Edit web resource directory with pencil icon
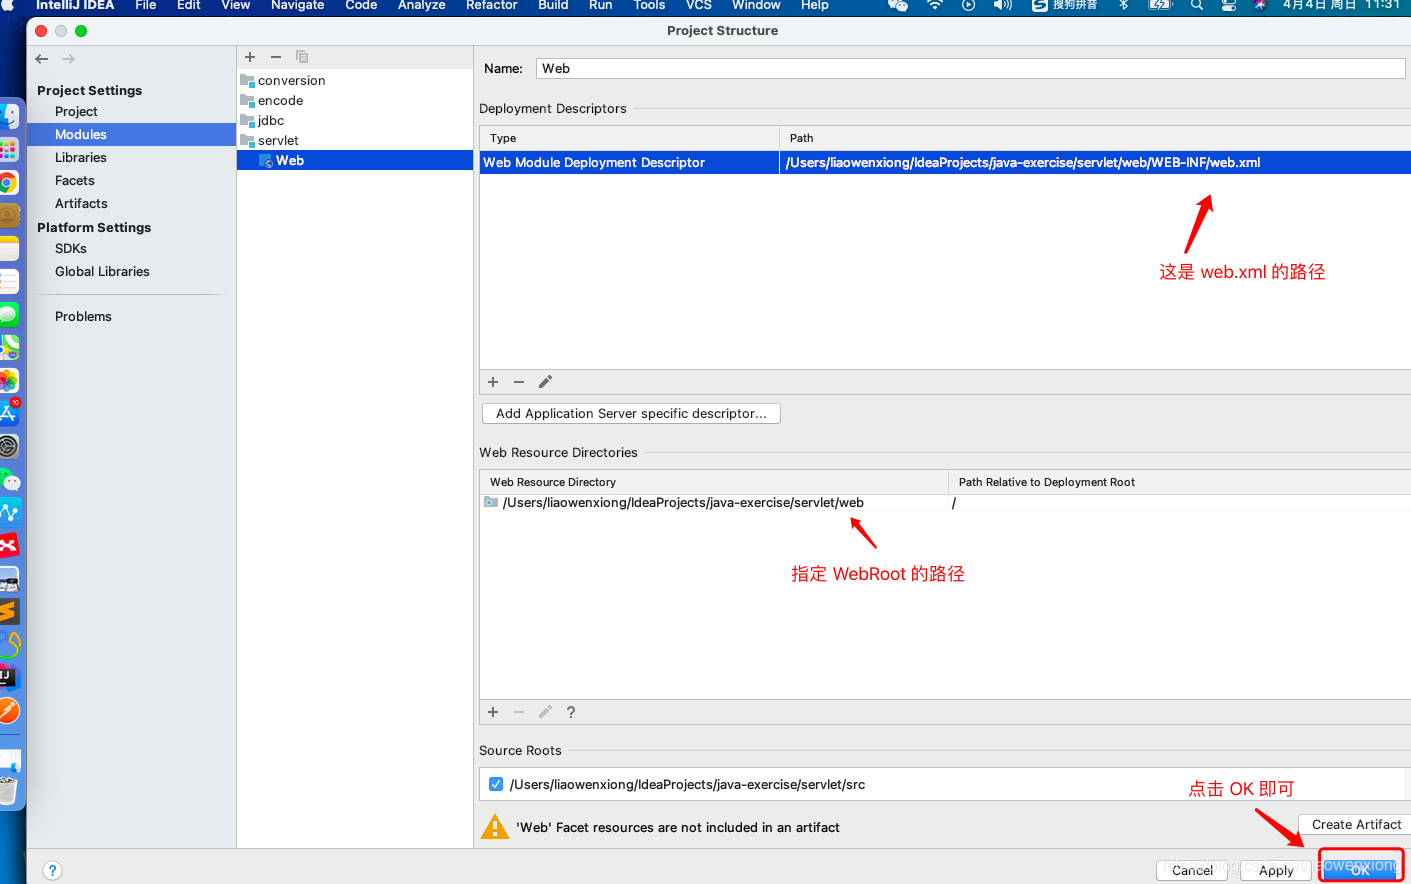 click(x=545, y=712)
